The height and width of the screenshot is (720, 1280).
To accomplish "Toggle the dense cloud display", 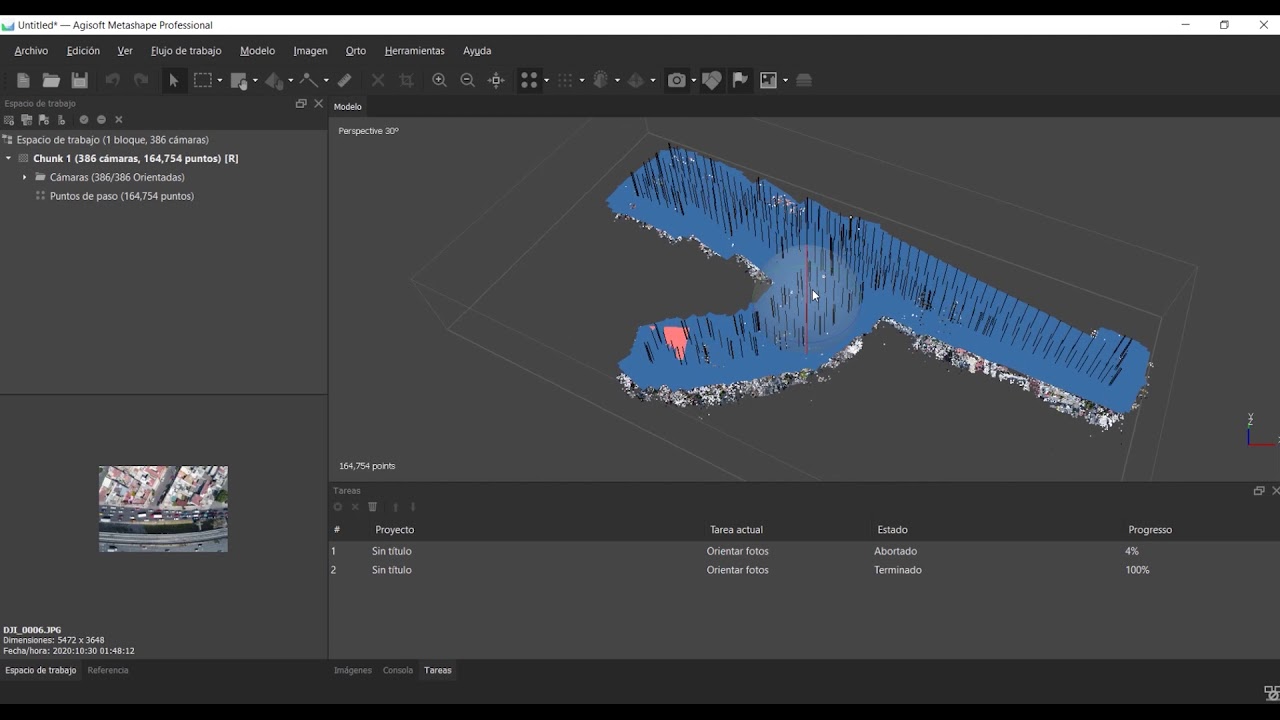I will [565, 80].
